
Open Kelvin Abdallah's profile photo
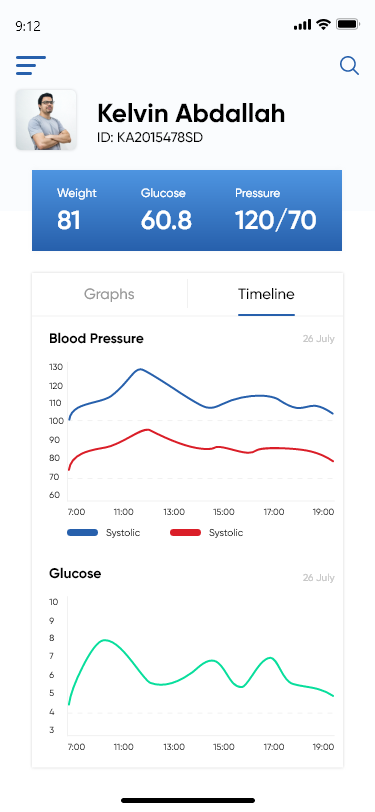tap(46, 120)
